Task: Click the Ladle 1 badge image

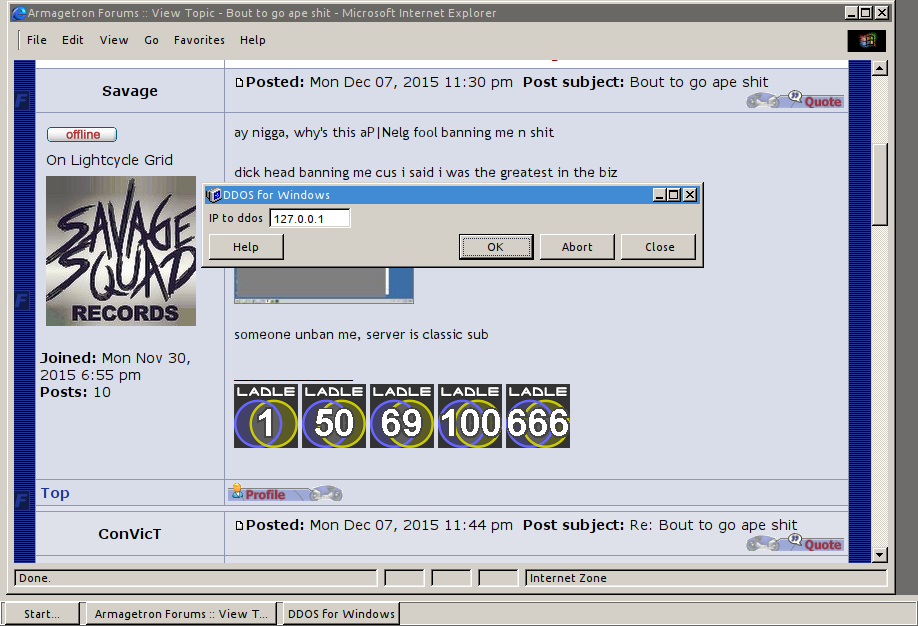Action: pos(266,416)
